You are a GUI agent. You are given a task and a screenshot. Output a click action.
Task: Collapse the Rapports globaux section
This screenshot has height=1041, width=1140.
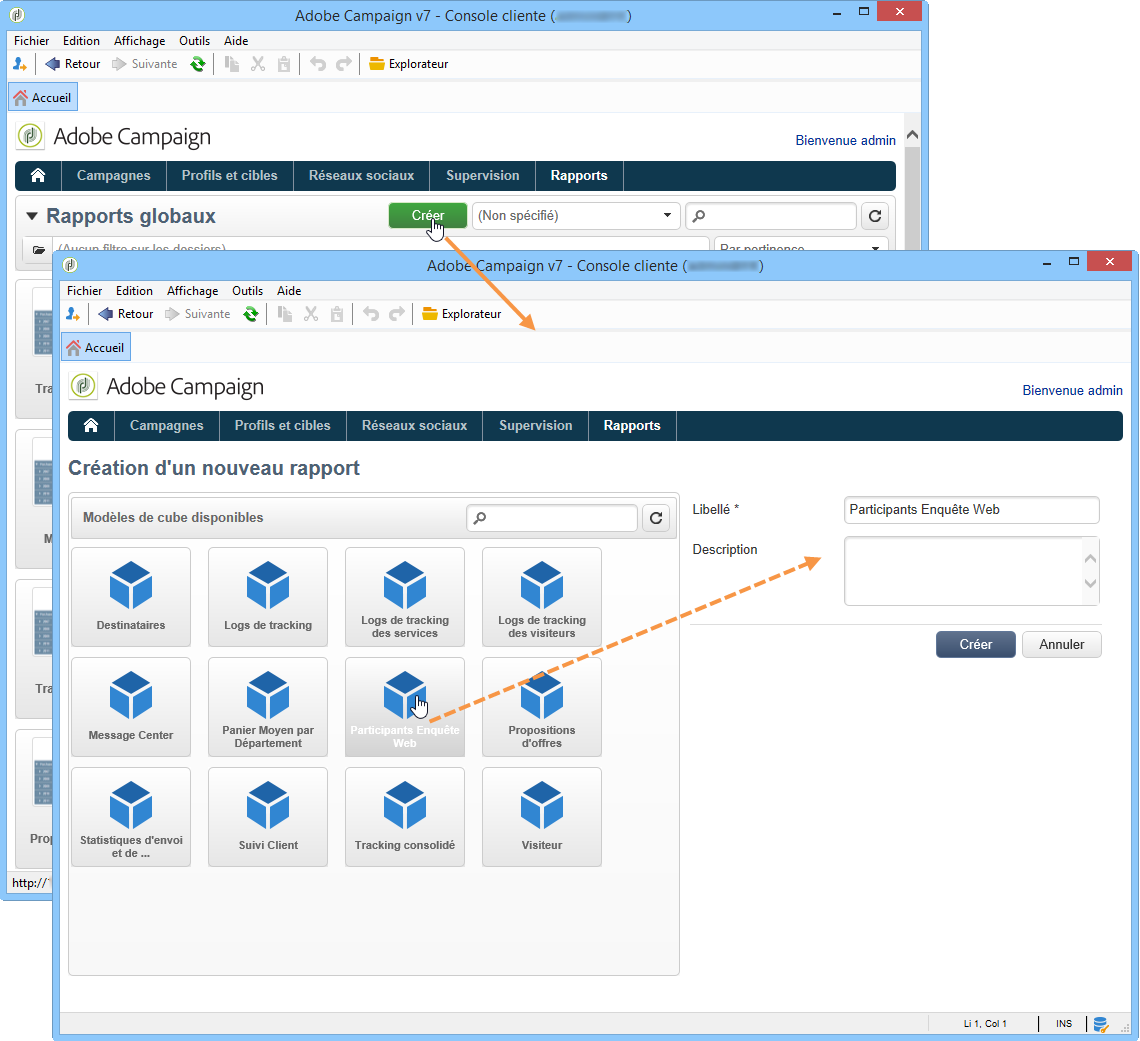(x=31, y=216)
